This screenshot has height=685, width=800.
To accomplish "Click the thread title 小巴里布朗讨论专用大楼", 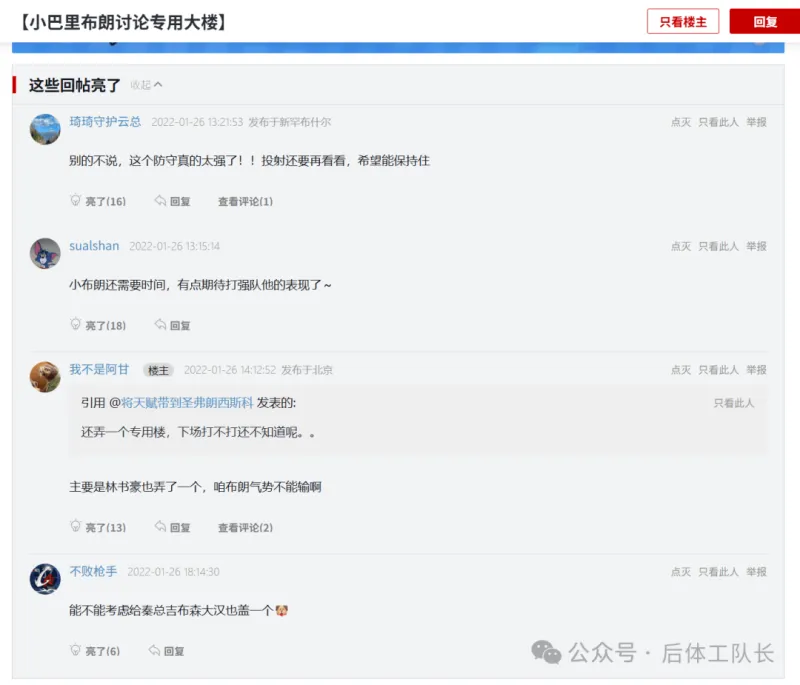I will click(x=122, y=22).
